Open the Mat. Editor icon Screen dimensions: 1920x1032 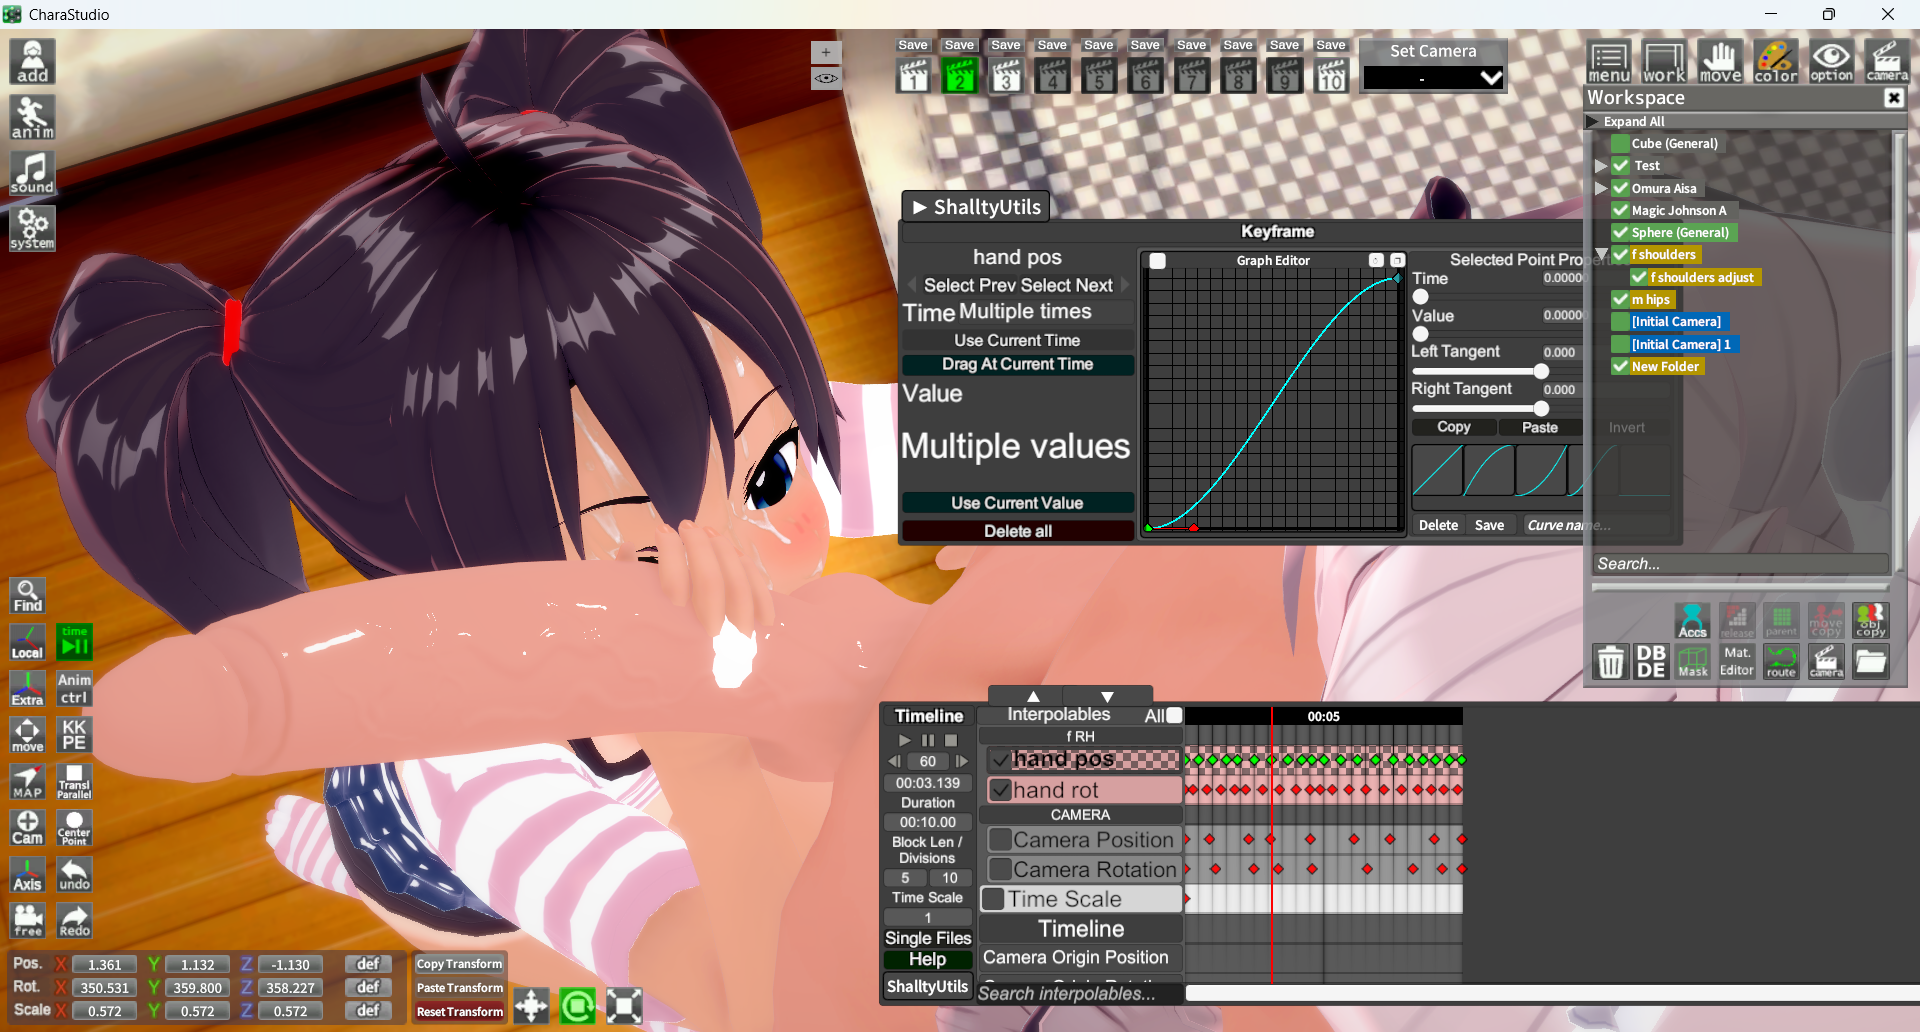pos(1737,662)
